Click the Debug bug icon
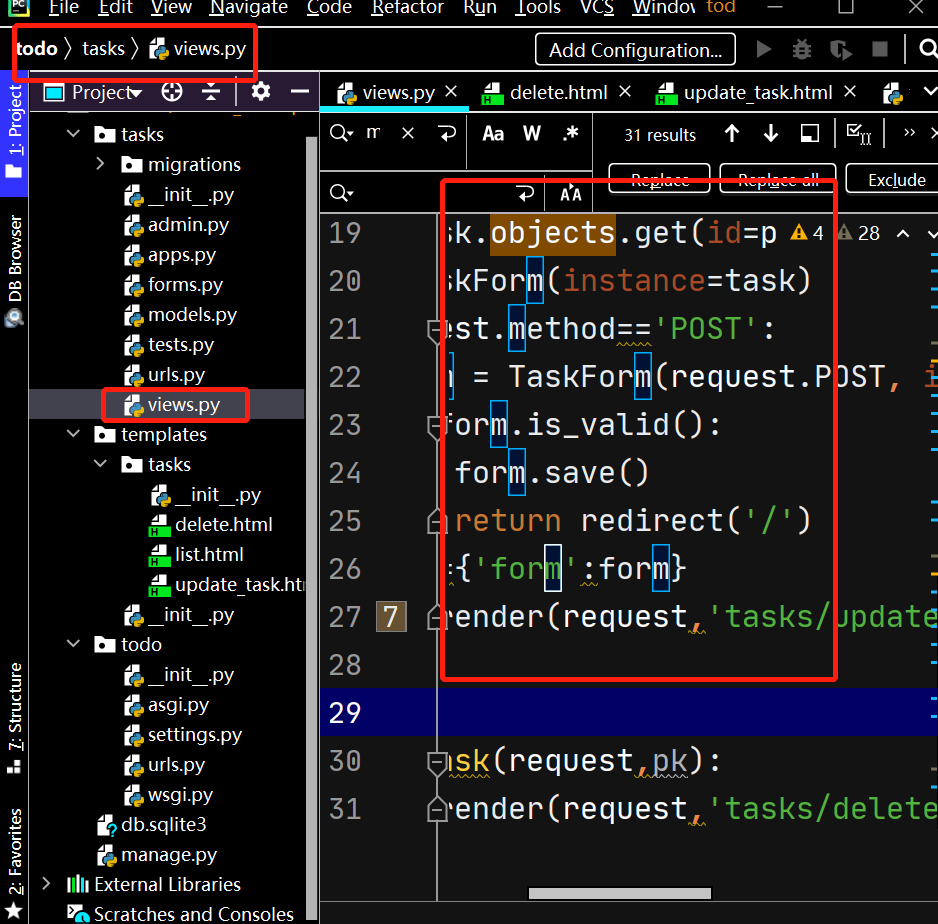The width and height of the screenshot is (938, 924). click(802, 49)
